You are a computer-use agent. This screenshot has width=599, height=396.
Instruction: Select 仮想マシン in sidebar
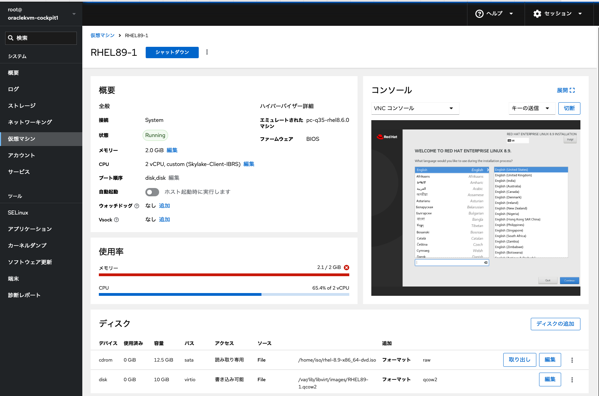point(41,139)
